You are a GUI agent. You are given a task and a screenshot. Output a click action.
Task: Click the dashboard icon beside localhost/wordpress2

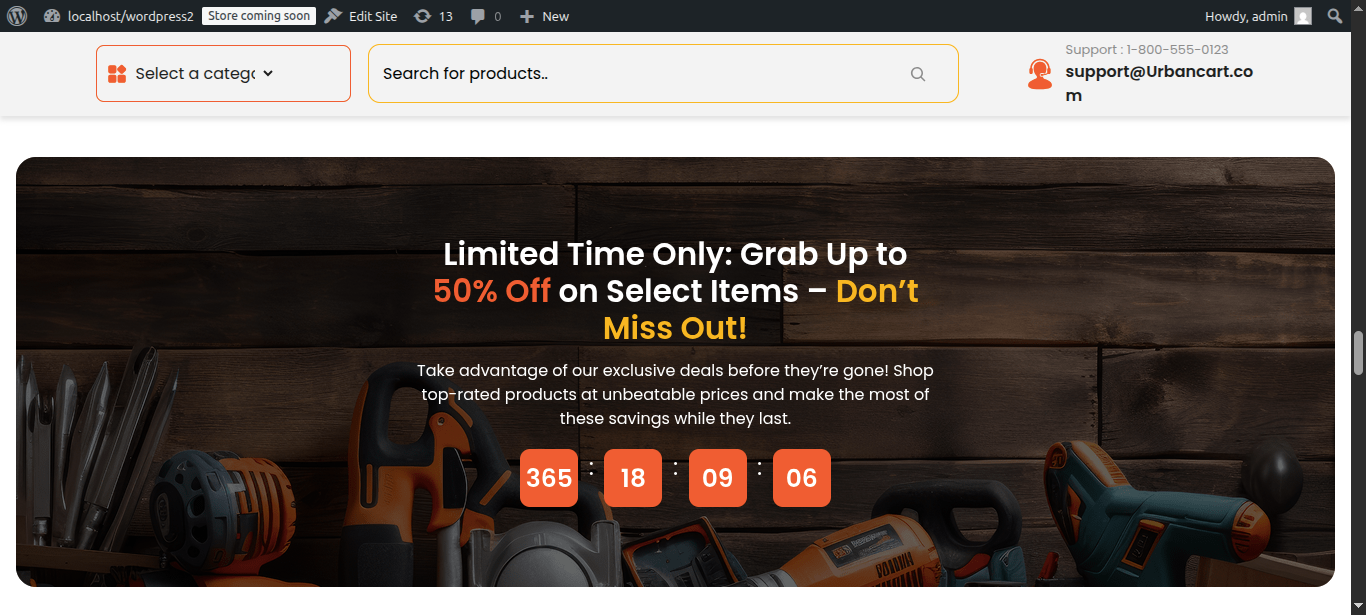(52, 16)
